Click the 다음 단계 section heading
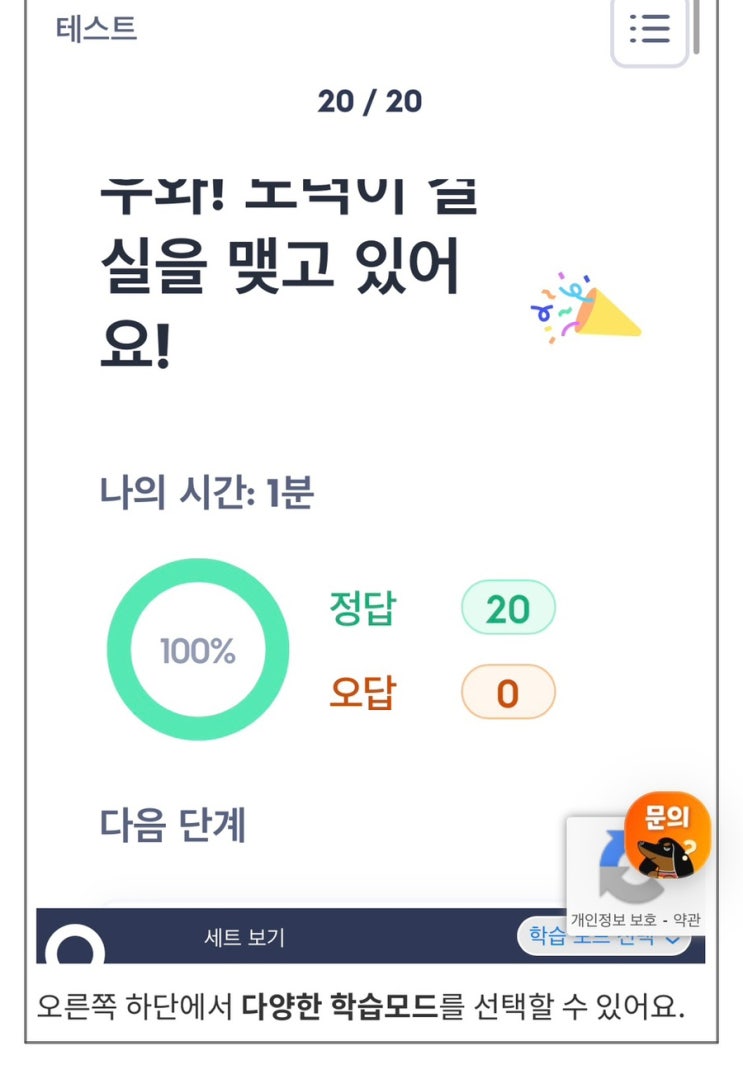Screen dimensions: 743x1065 pos(173,825)
